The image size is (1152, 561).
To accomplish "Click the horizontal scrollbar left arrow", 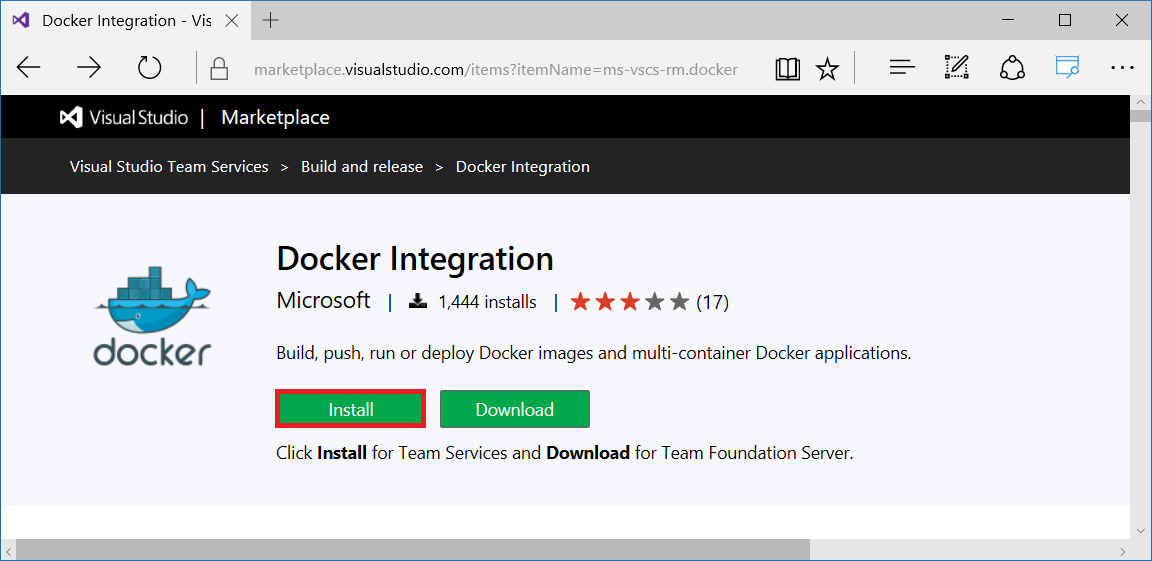I will click(9, 551).
